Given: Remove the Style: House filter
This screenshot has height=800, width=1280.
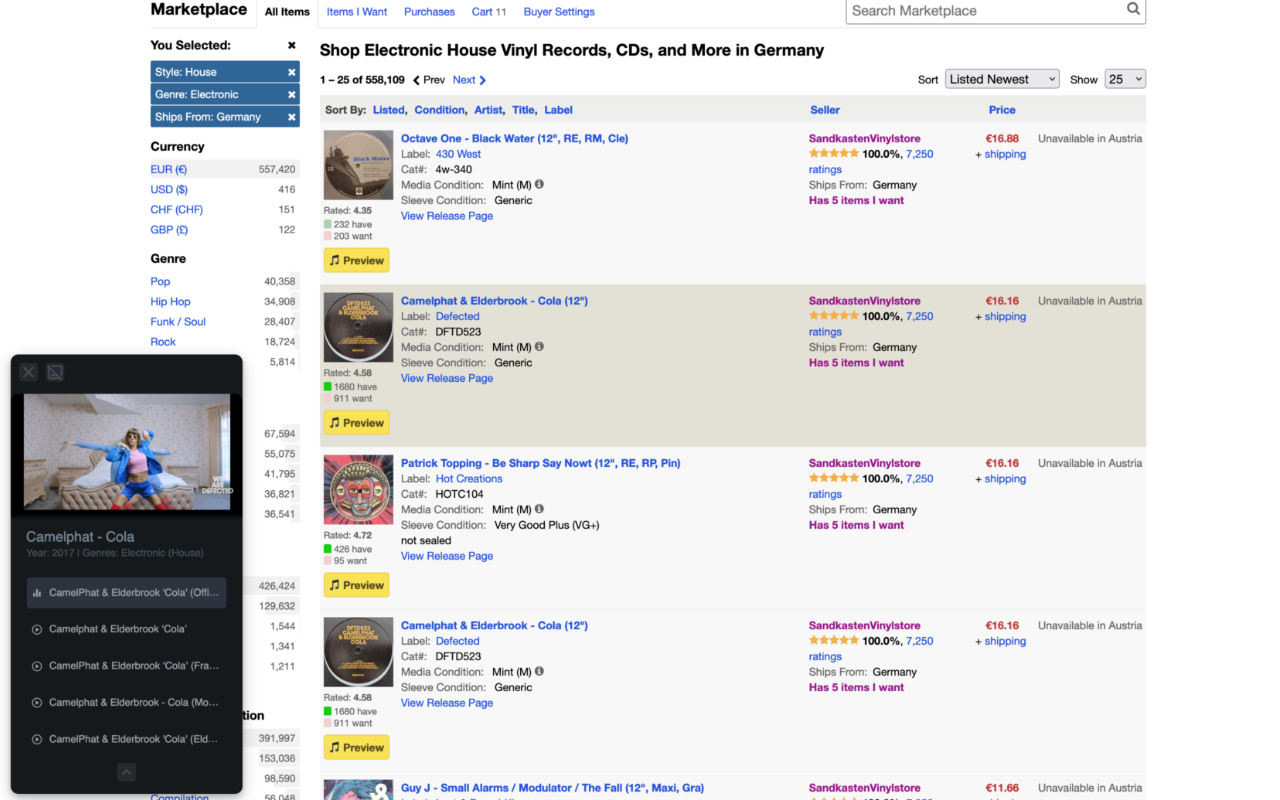Looking at the screenshot, I should tap(292, 72).
